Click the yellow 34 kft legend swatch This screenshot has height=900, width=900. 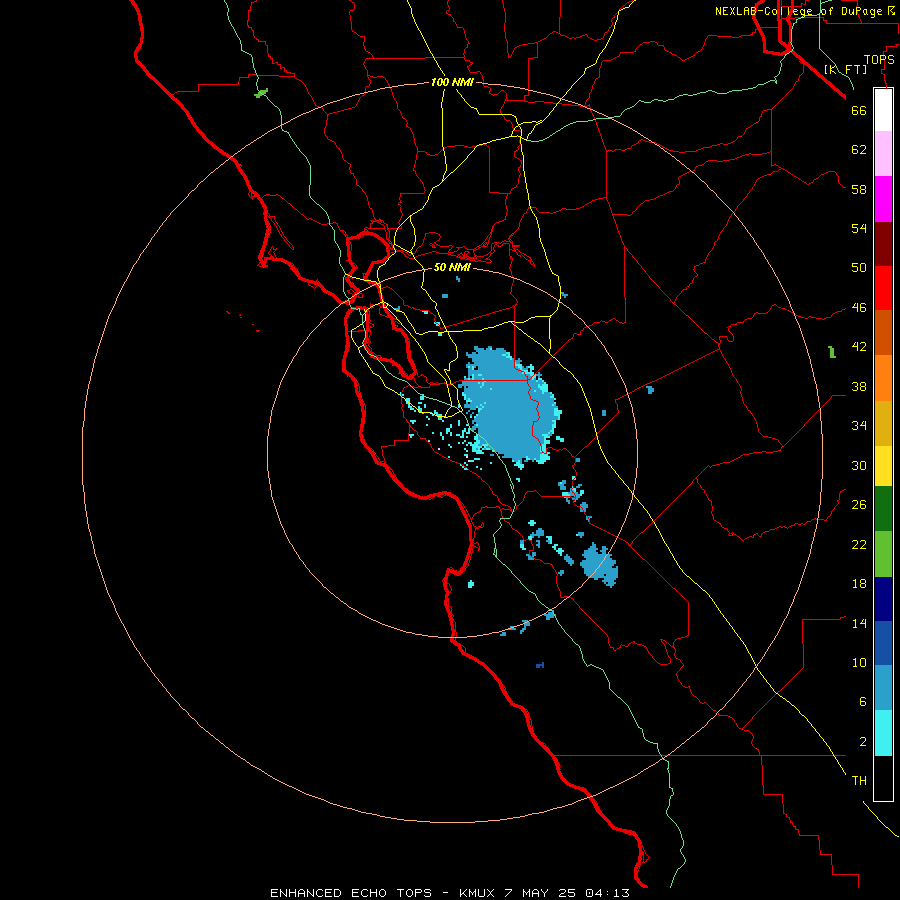click(x=883, y=466)
